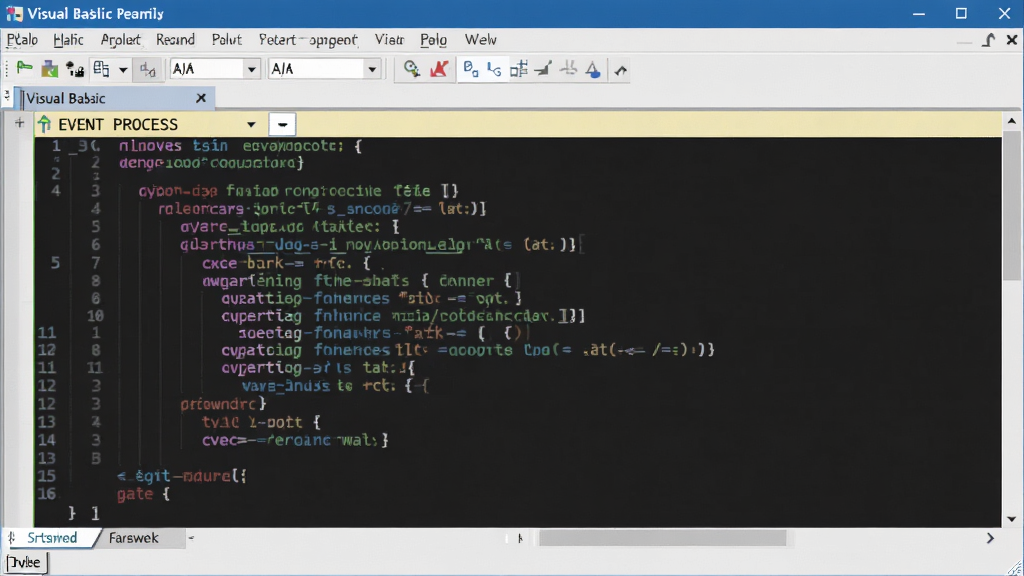The height and width of the screenshot is (576, 1024).
Task: Collapse using the minus button in the header
Action: 282,124
